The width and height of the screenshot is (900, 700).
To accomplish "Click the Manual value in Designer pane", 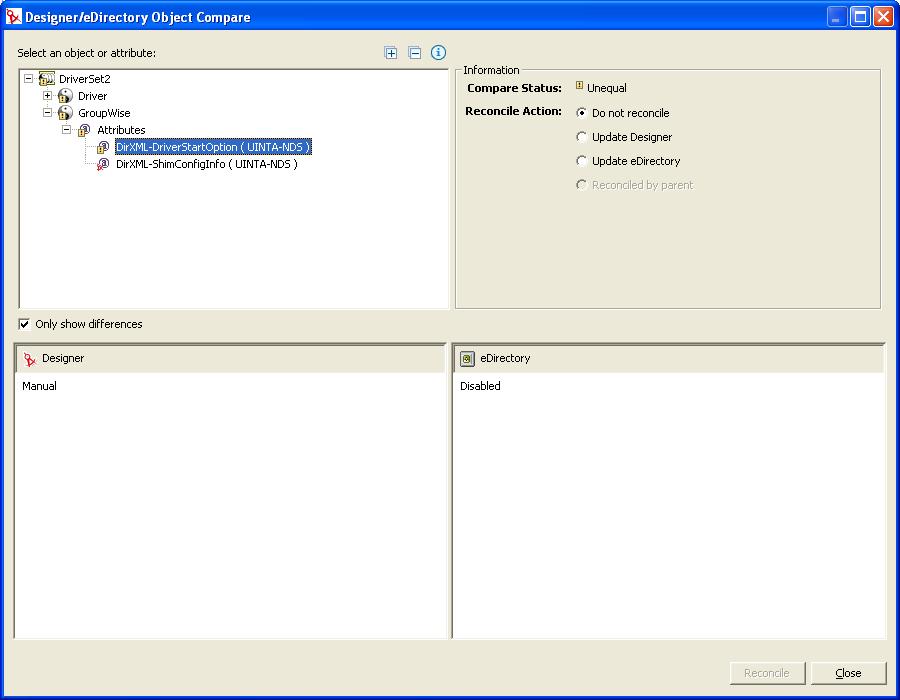I will click(x=39, y=386).
